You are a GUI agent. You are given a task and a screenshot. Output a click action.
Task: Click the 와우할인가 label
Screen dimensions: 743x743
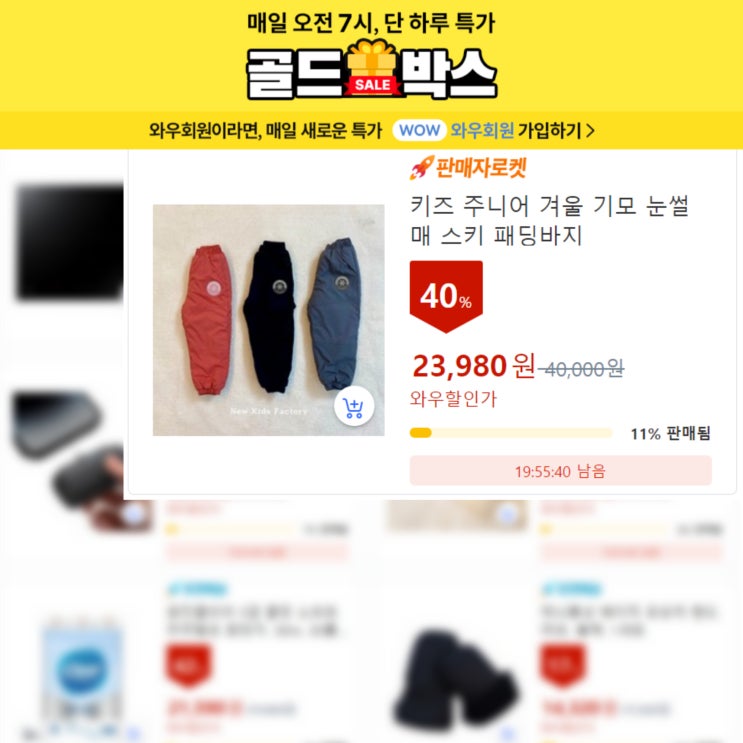tap(453, 399)
